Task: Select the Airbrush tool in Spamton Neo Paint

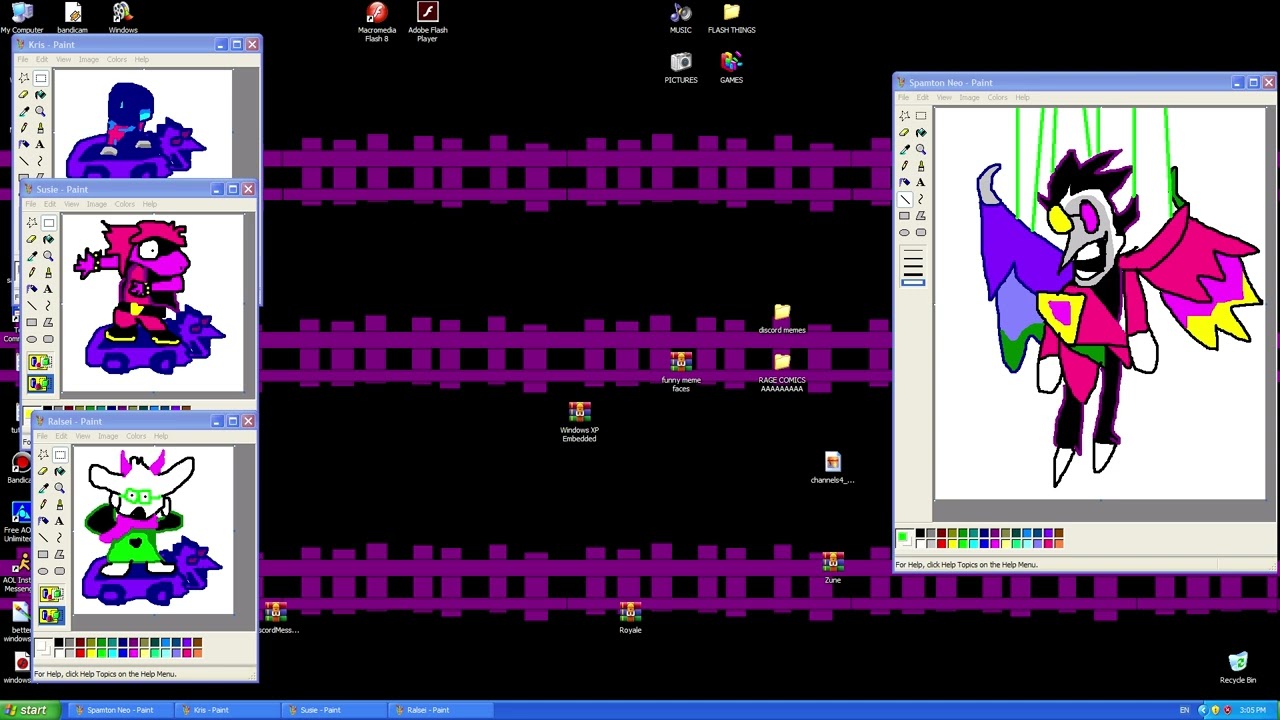Action: [x=904, y=182]
